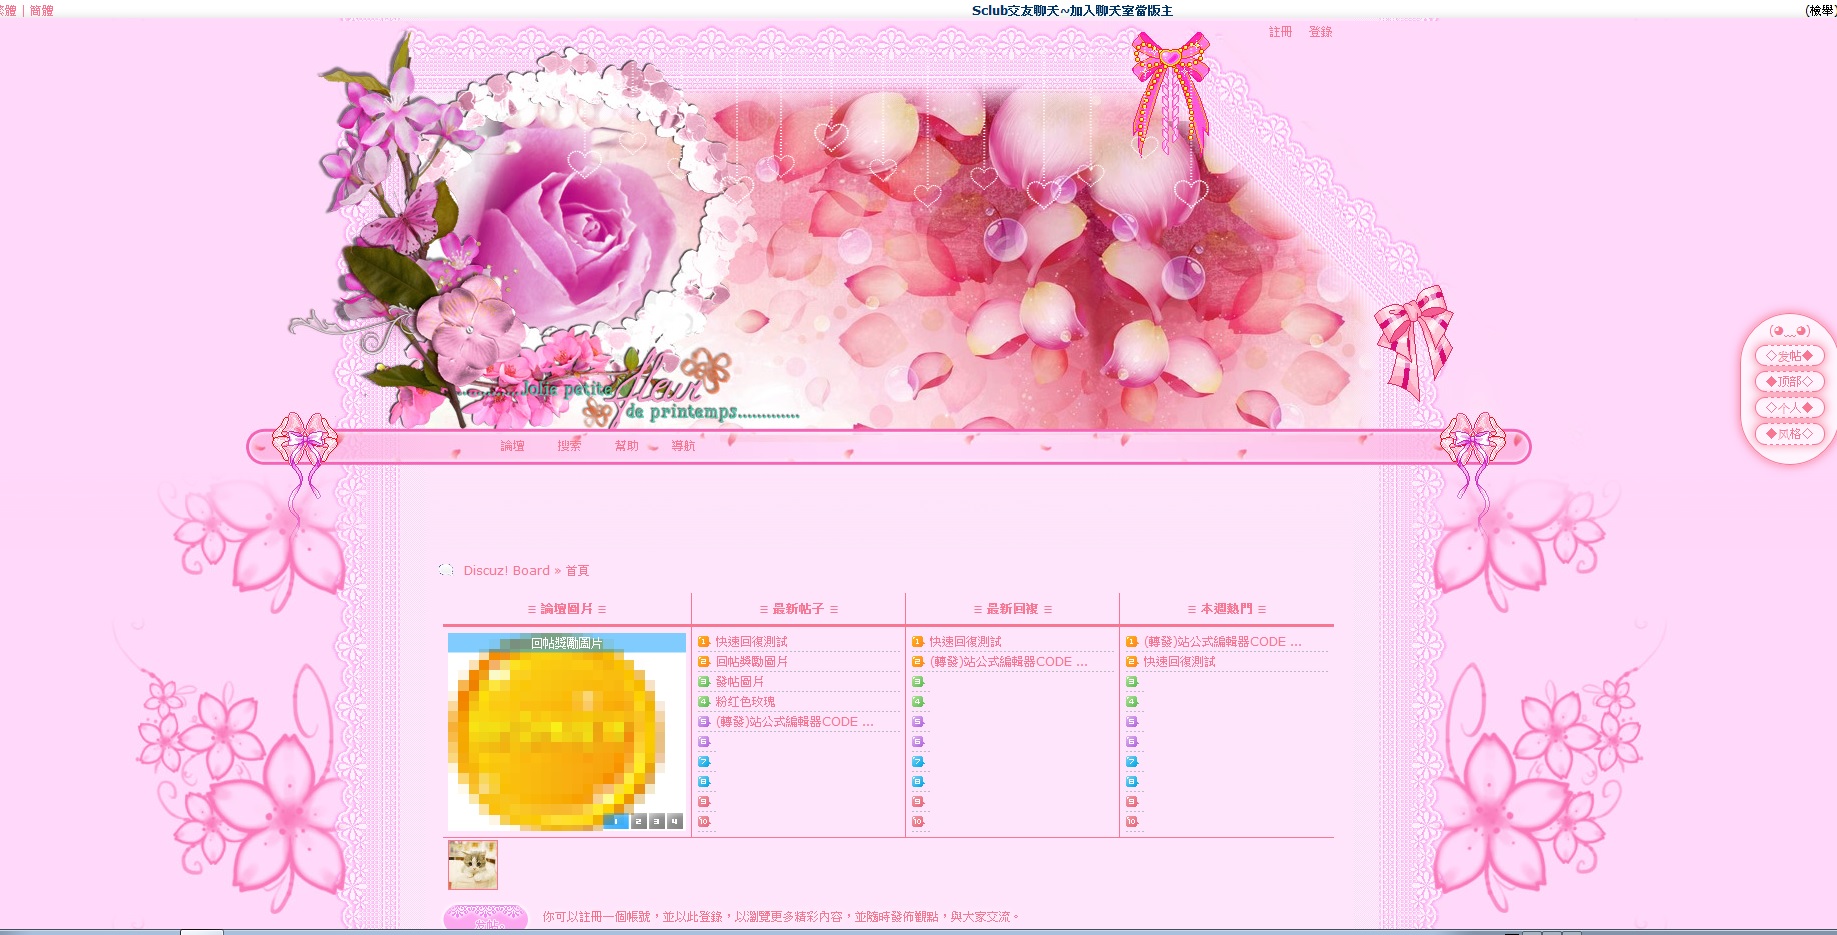
Task: Open 搜索 in the navigation bar
Action: 569,446
